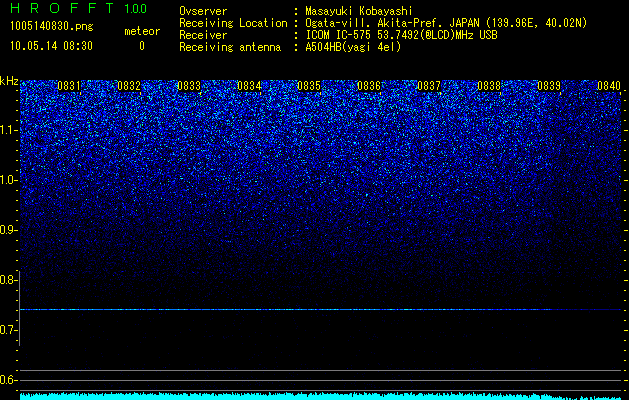The width and height of the screenshot is (629, 400).
Task: Click the 1.1 frequency axis label
Action: tap(8, 130)
